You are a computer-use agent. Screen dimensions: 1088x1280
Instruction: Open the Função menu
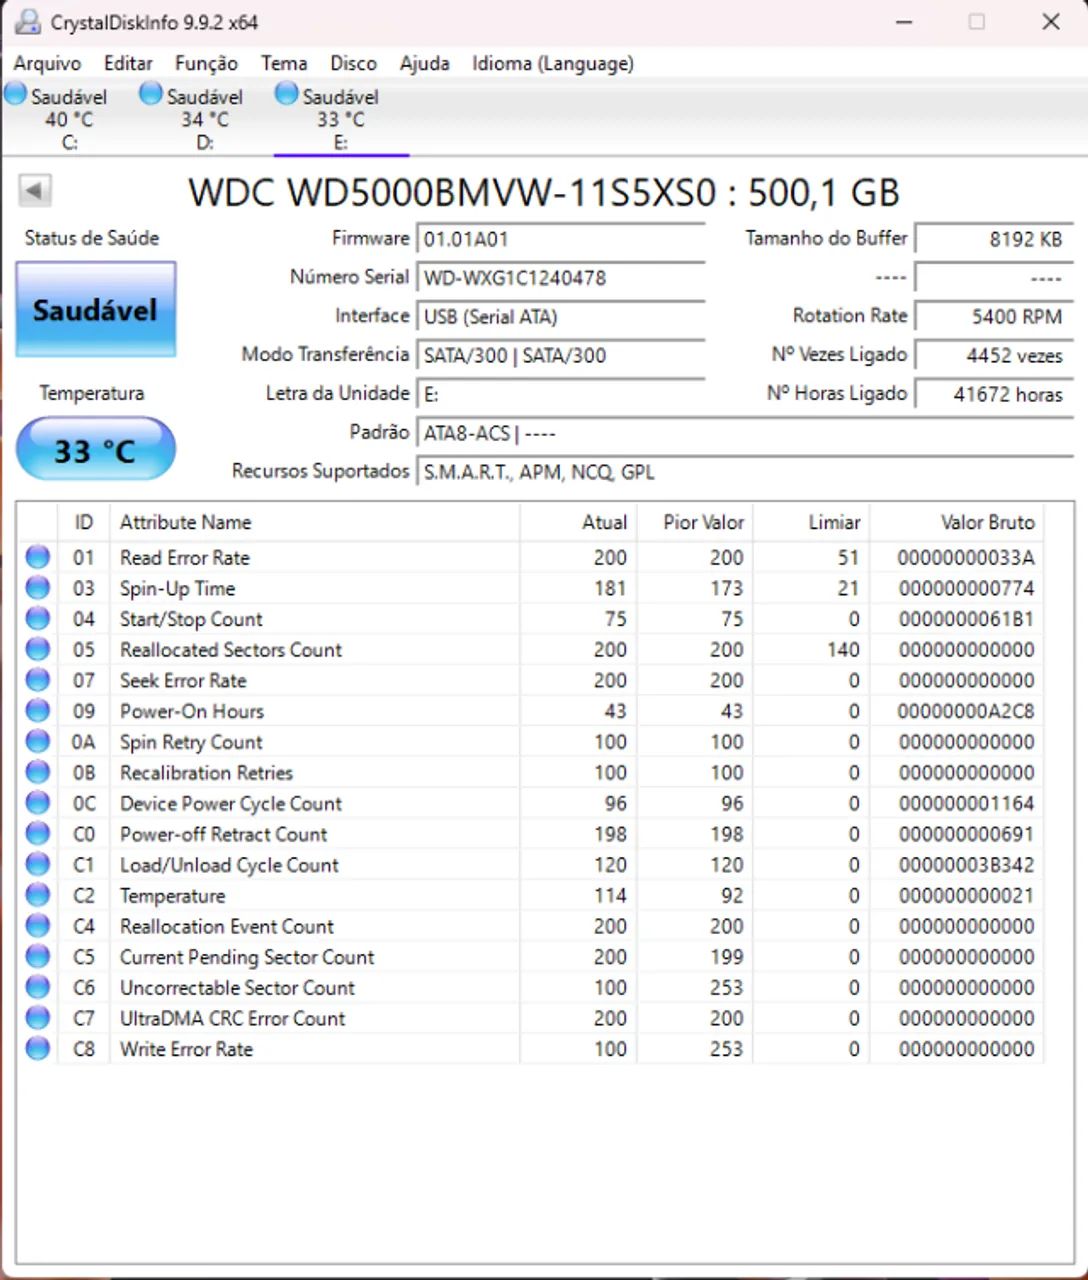coord(206,63)
